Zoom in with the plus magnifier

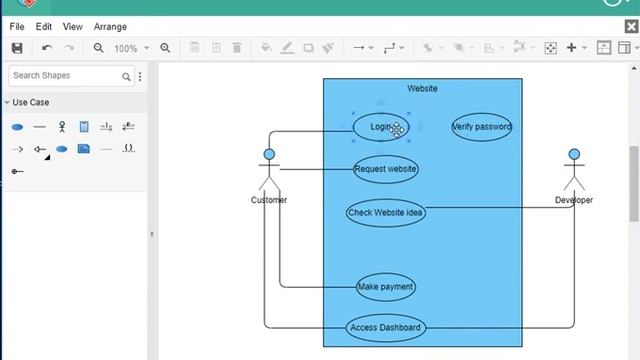[x=165, y=48]
